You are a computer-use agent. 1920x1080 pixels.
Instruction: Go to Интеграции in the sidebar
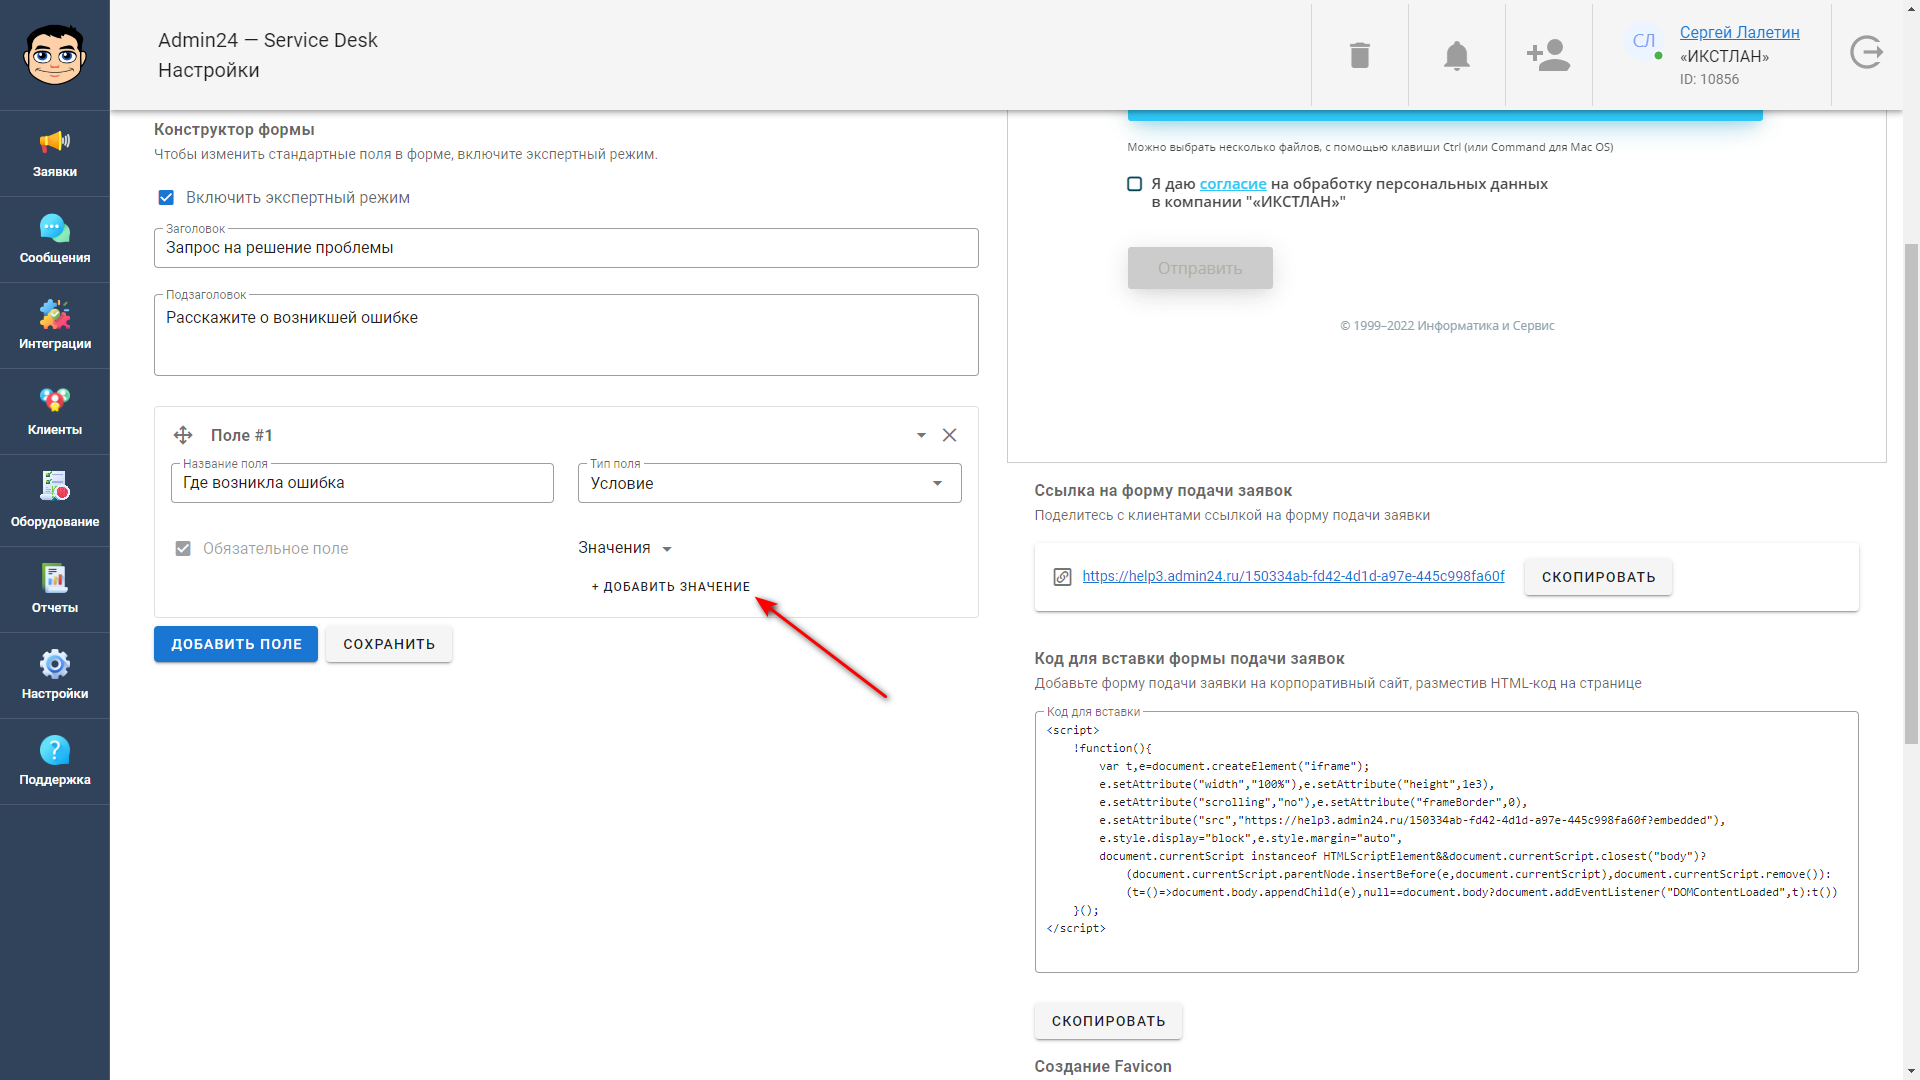coord(55,326)
